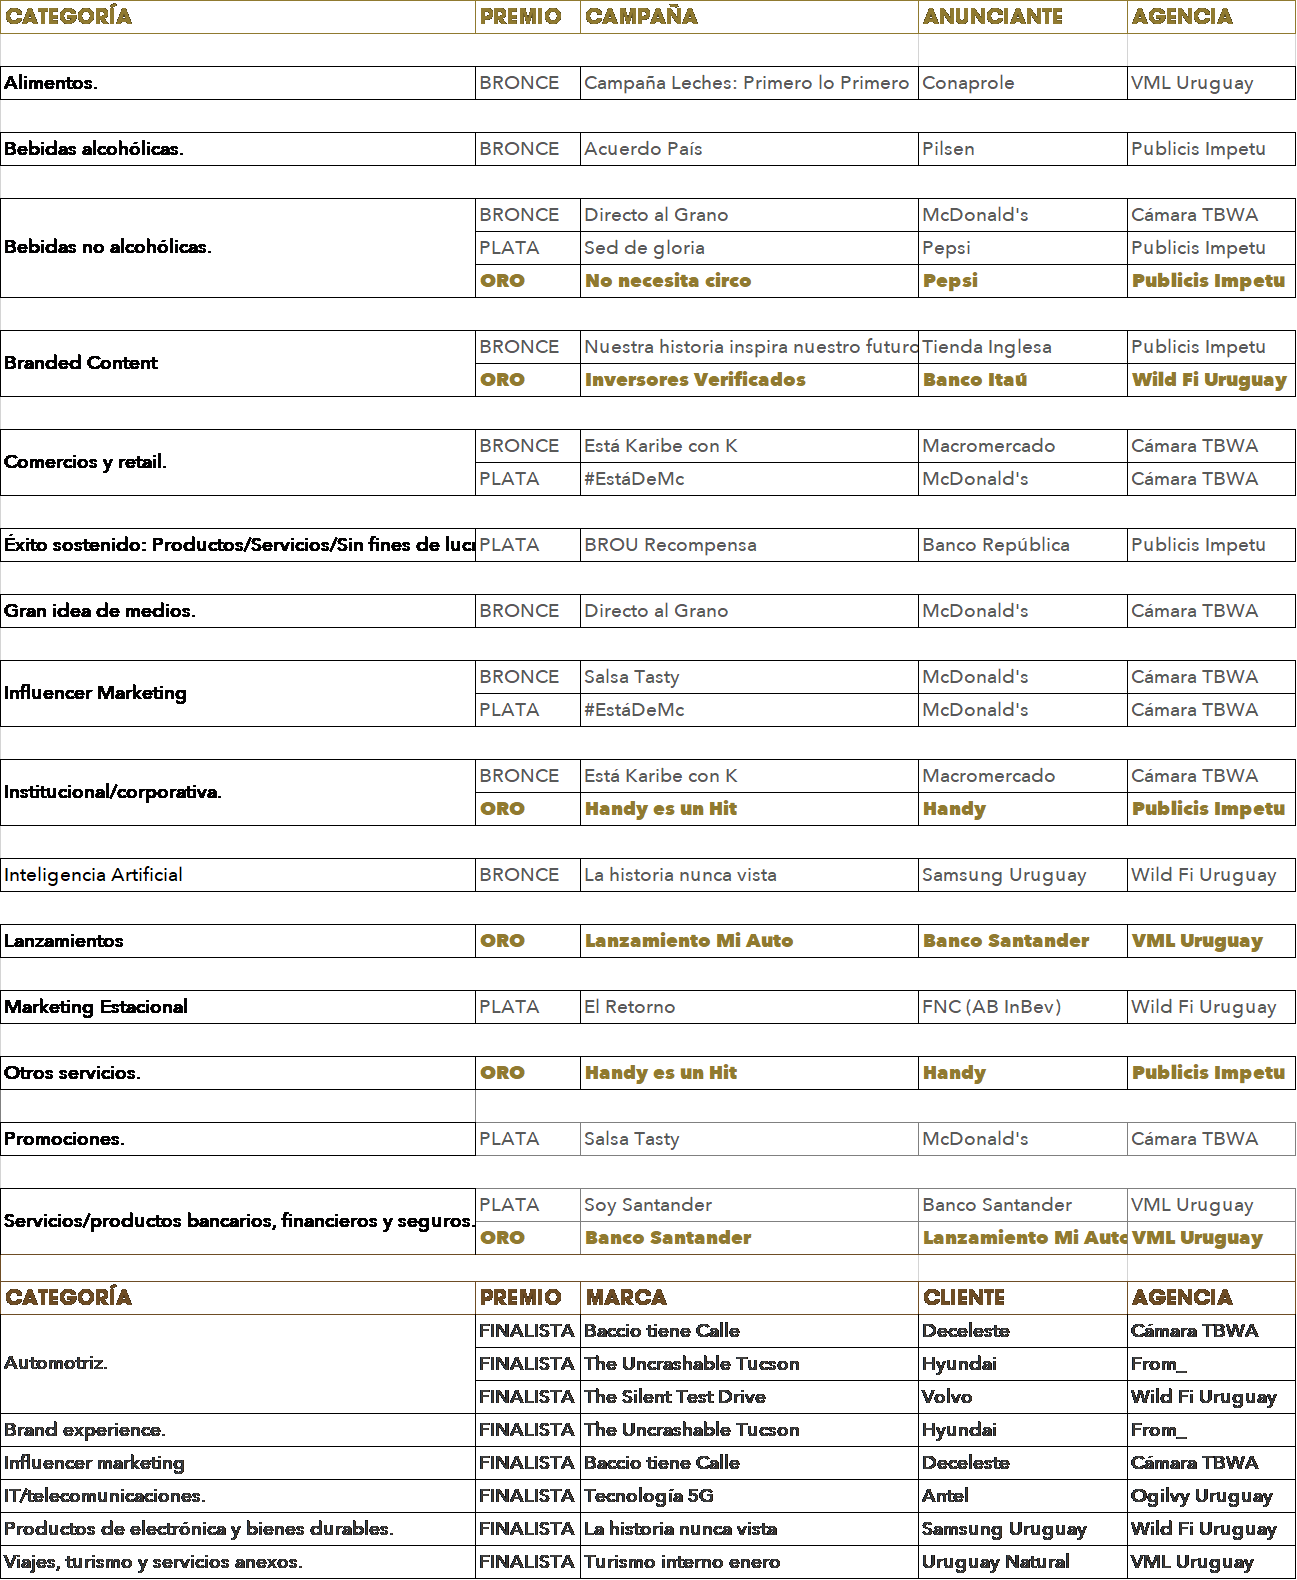Click 'Directo al Grano' in Gran idea de medios row
Viewport: 1297px width, 1580px height.
point(749,611)
